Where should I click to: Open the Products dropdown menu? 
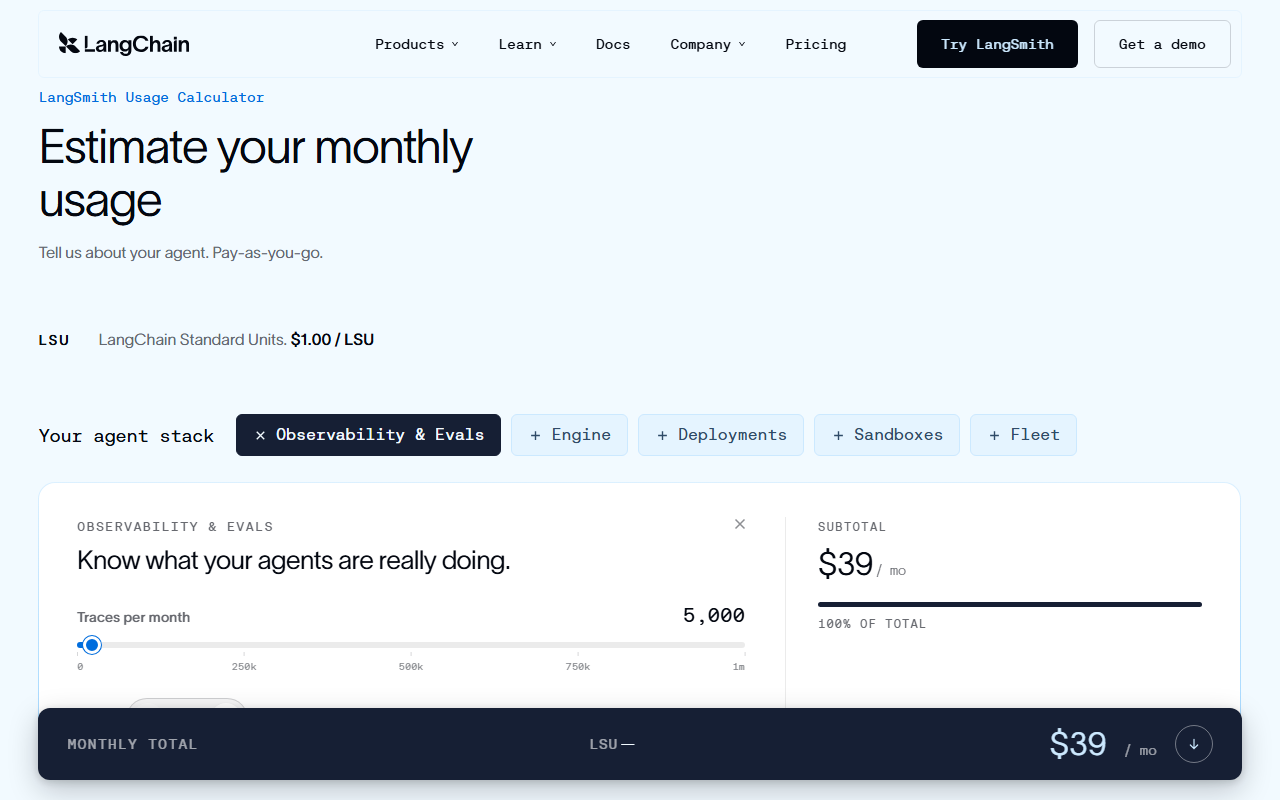click(417, 44)
